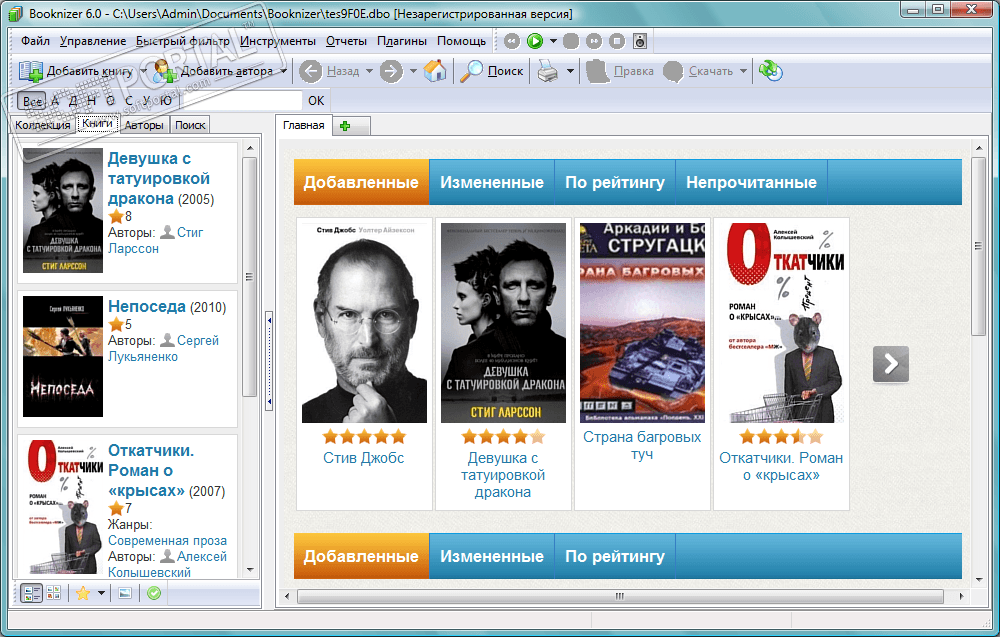Click the speaker volume icon in media bar

[640, 41]
